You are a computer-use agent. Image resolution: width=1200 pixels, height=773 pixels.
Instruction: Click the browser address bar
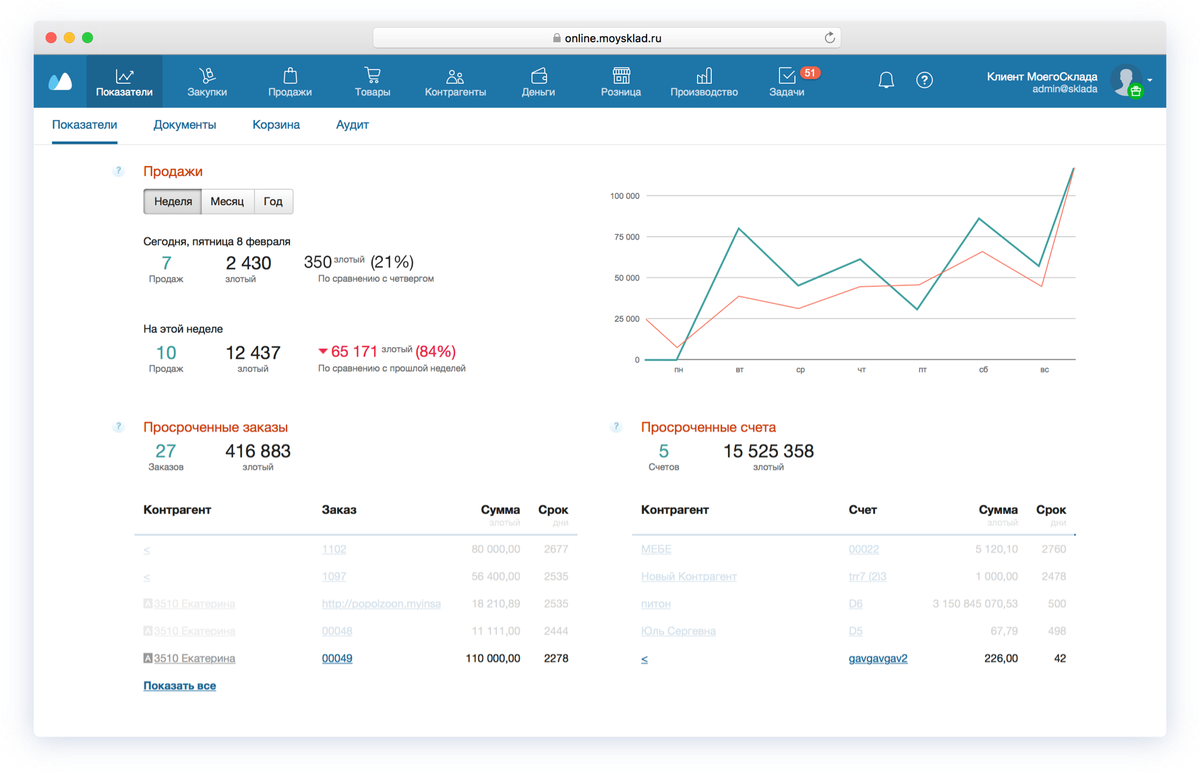[x=607, y=38]
